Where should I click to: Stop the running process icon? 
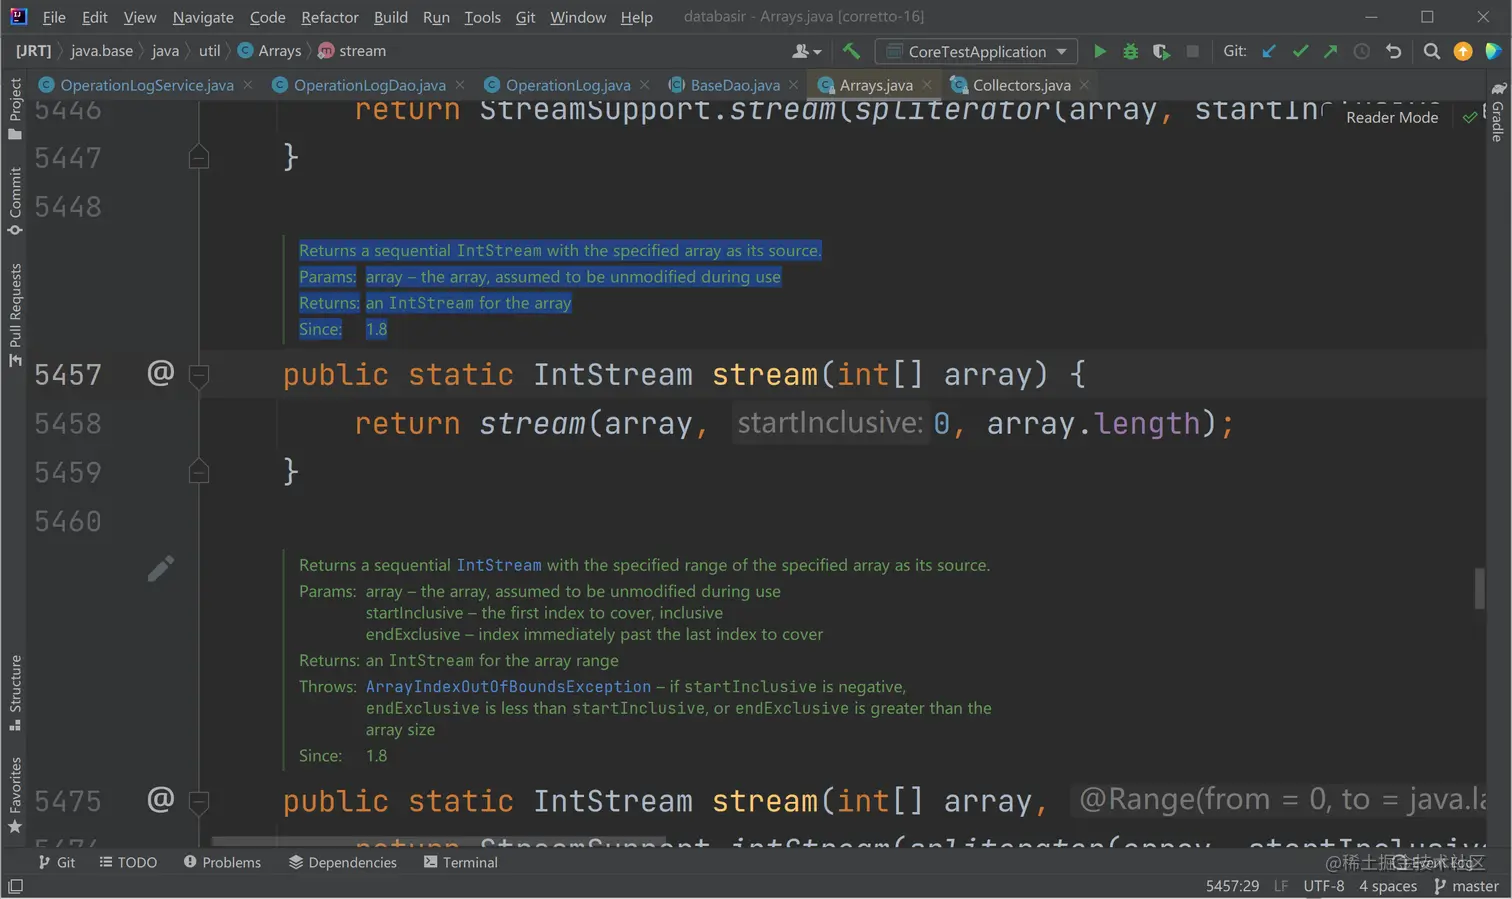pos(1192,51)
